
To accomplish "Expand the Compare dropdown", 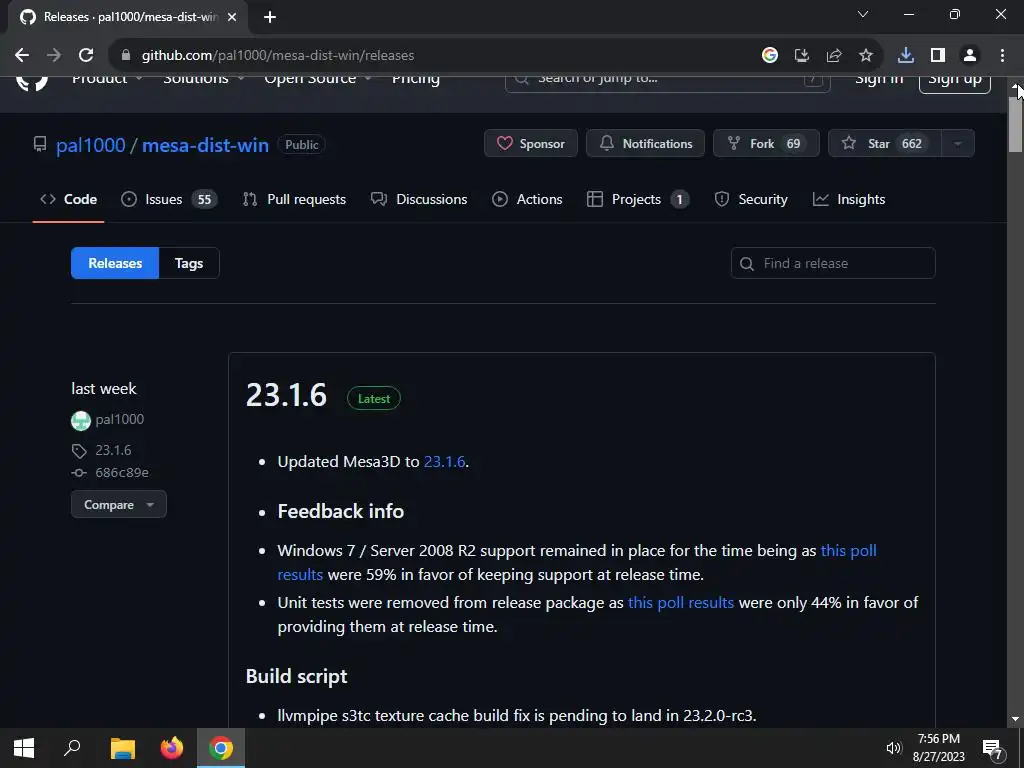I will click(x=118, y=505).
